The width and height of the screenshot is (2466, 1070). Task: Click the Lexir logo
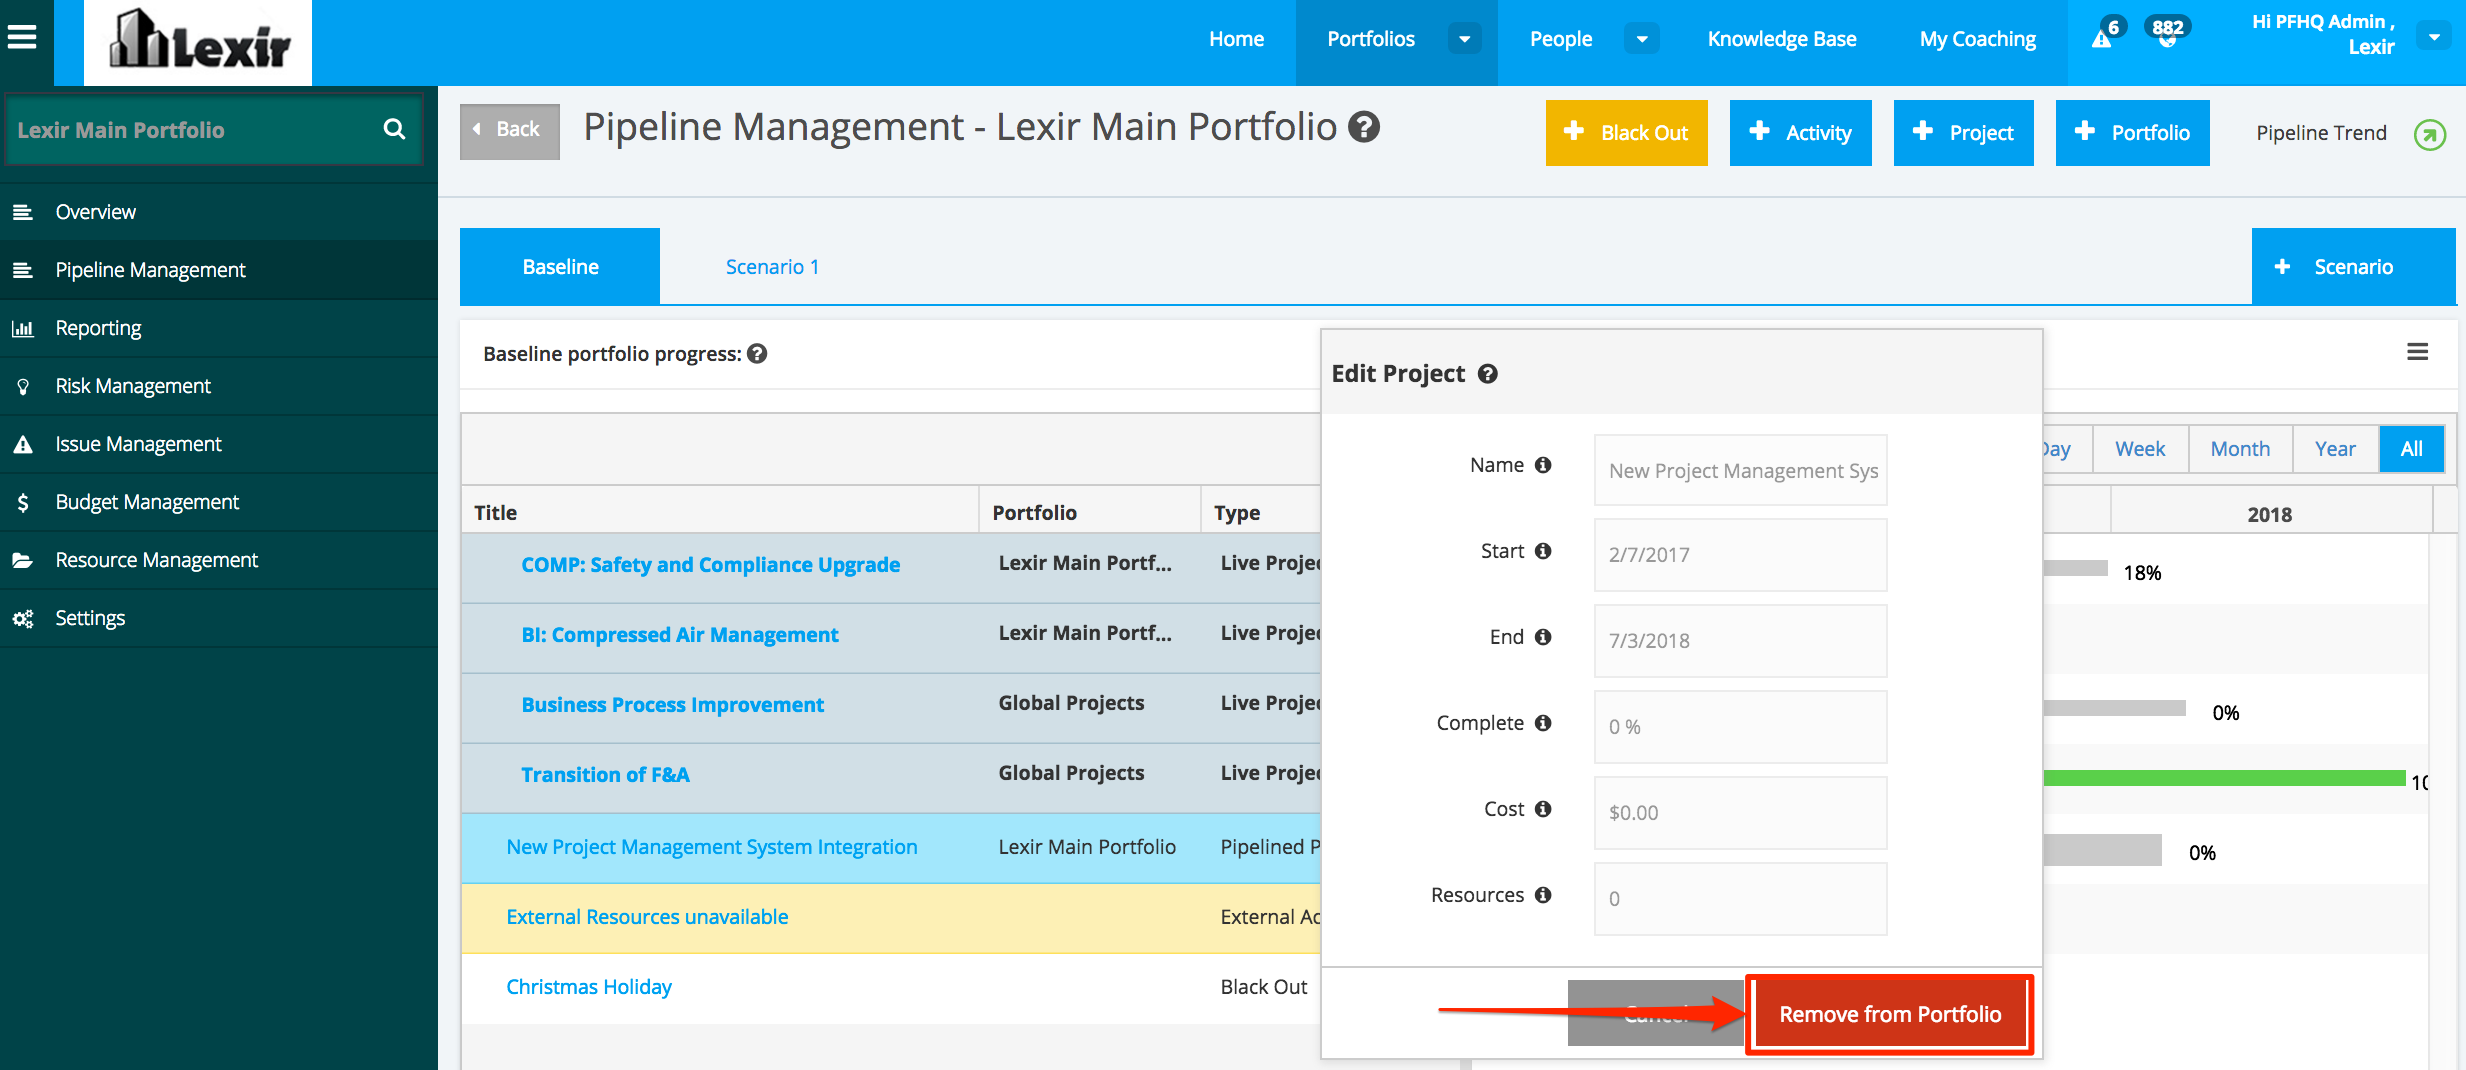(198, 41)
